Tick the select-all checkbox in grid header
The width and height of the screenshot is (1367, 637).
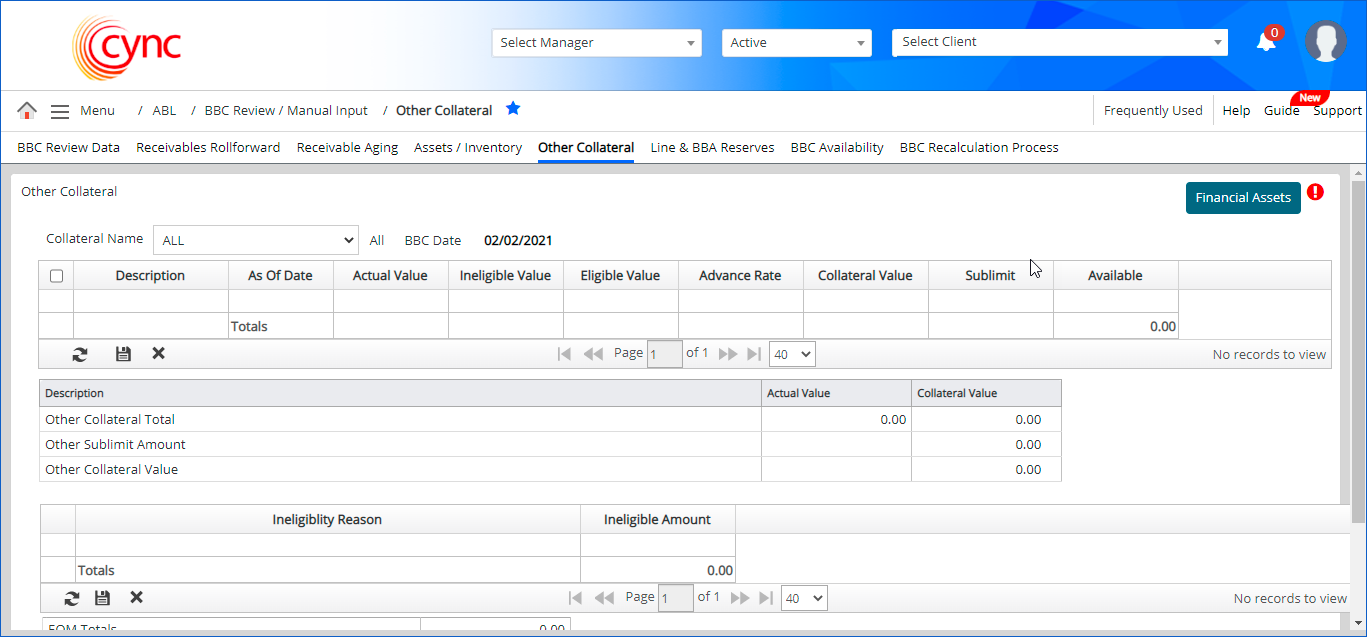click(x=56, y=276)
